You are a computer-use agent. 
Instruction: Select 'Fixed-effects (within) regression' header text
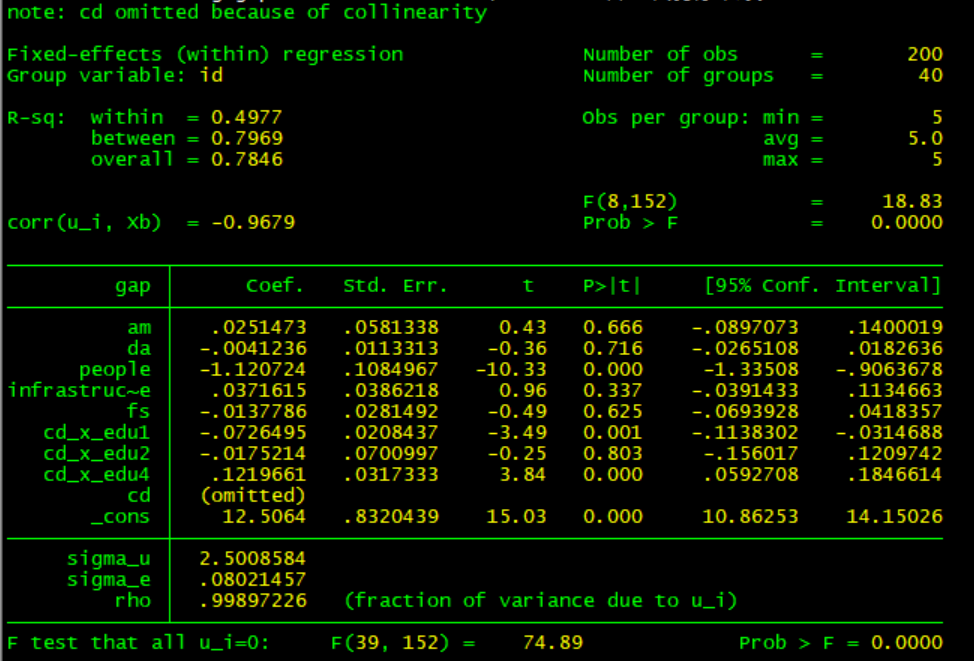pos(205,55)
